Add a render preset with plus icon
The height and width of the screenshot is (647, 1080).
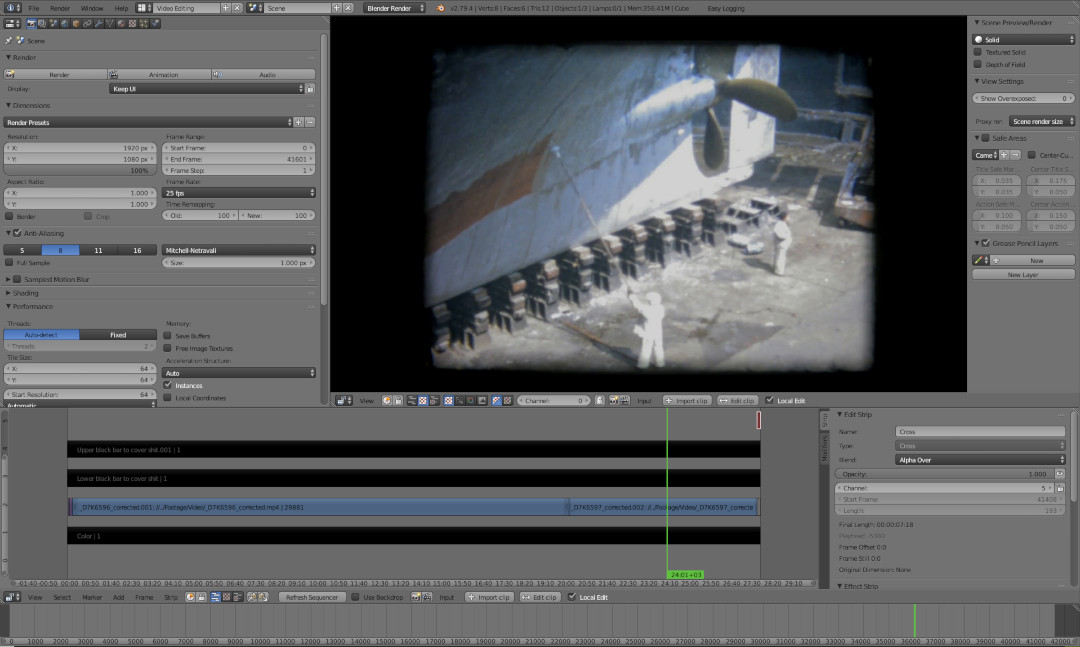[x=299, y=123]
